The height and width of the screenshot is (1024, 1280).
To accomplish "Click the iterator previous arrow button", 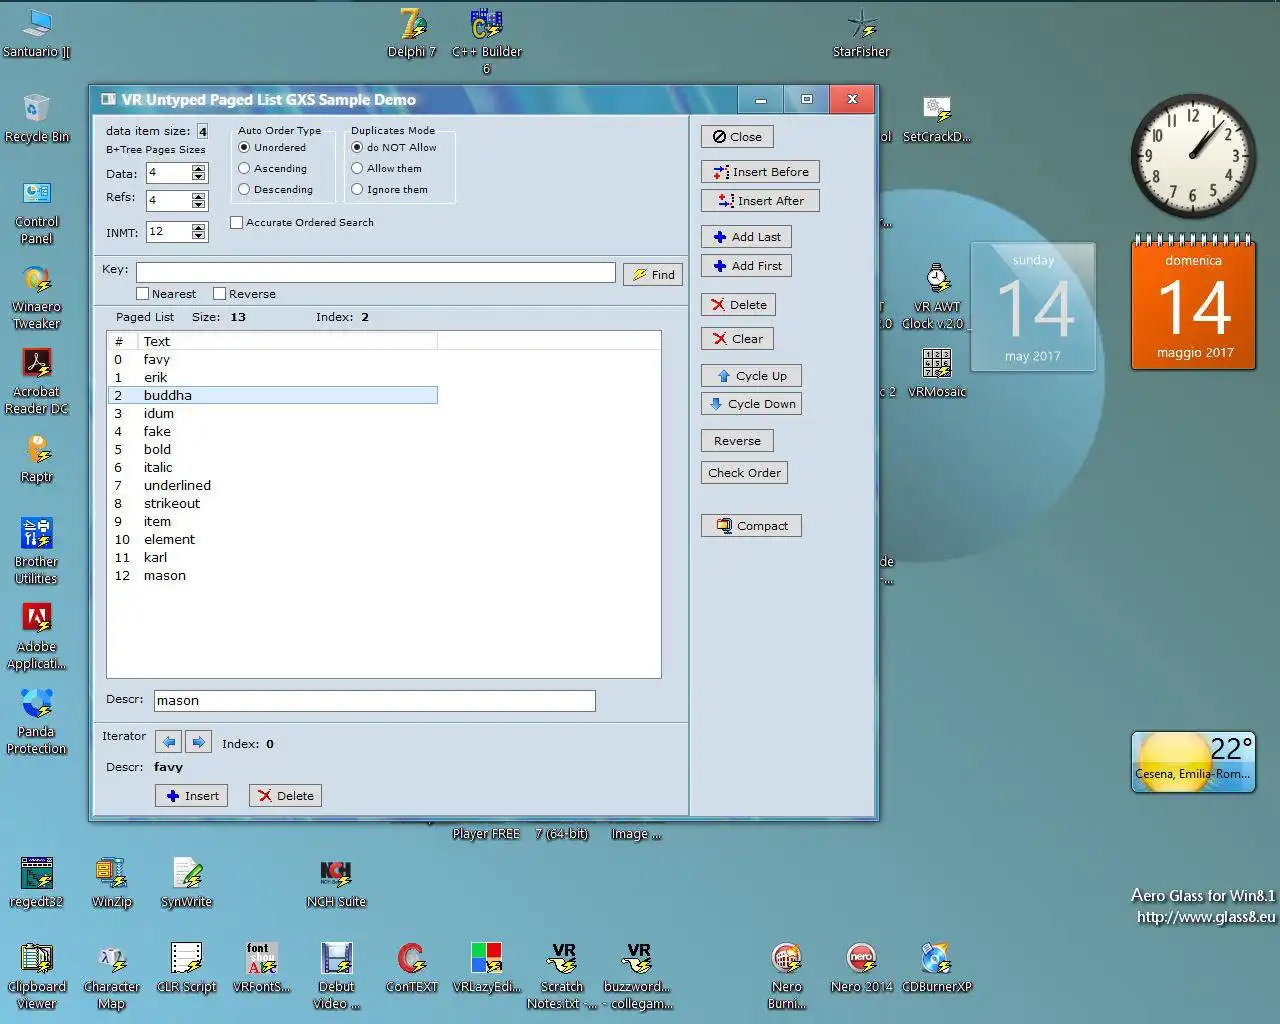I will point(168,742).
